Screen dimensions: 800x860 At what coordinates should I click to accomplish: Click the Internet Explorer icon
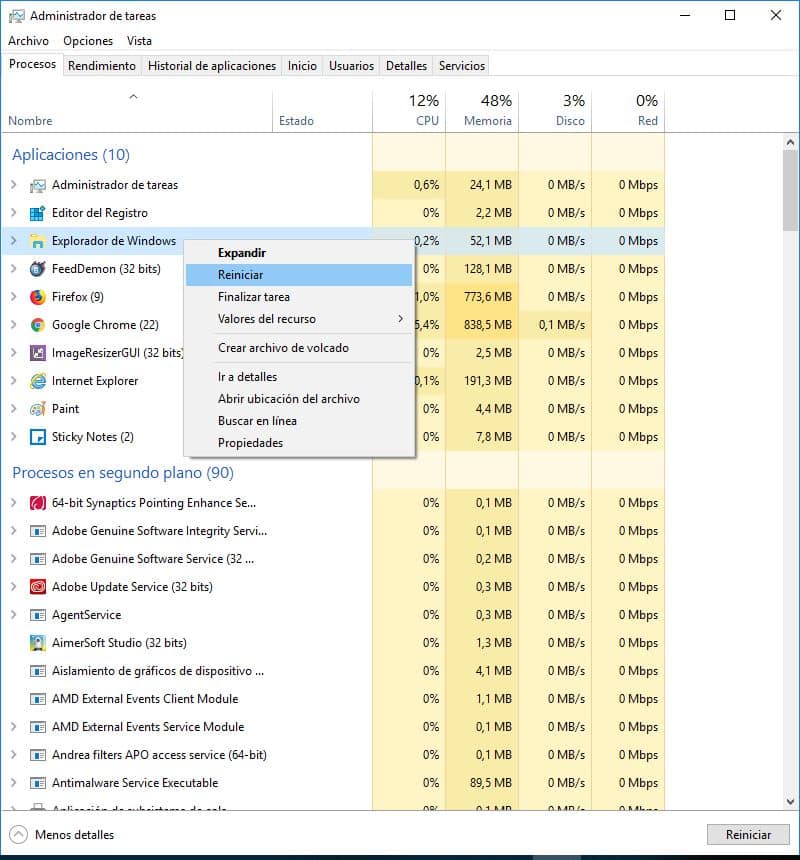pos(38,381)
